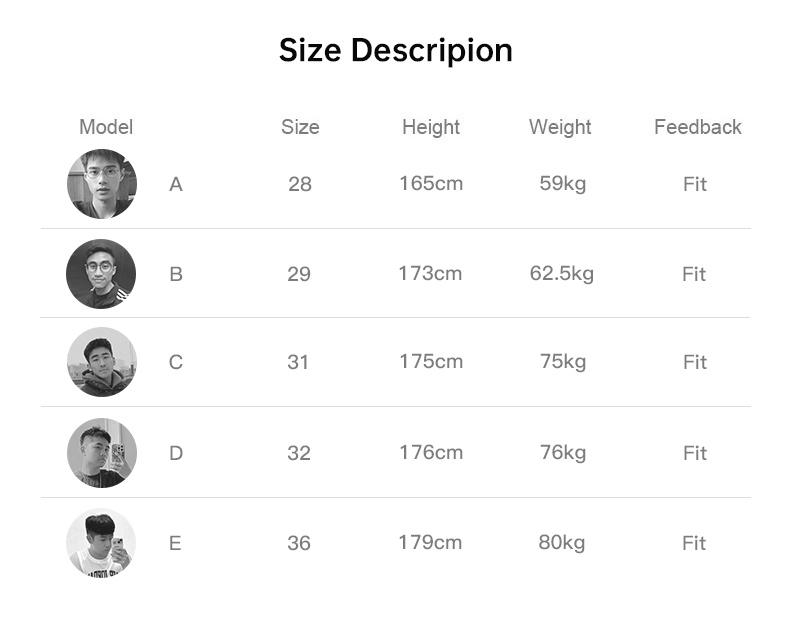Click the Height column header

[x=431, y=127]
